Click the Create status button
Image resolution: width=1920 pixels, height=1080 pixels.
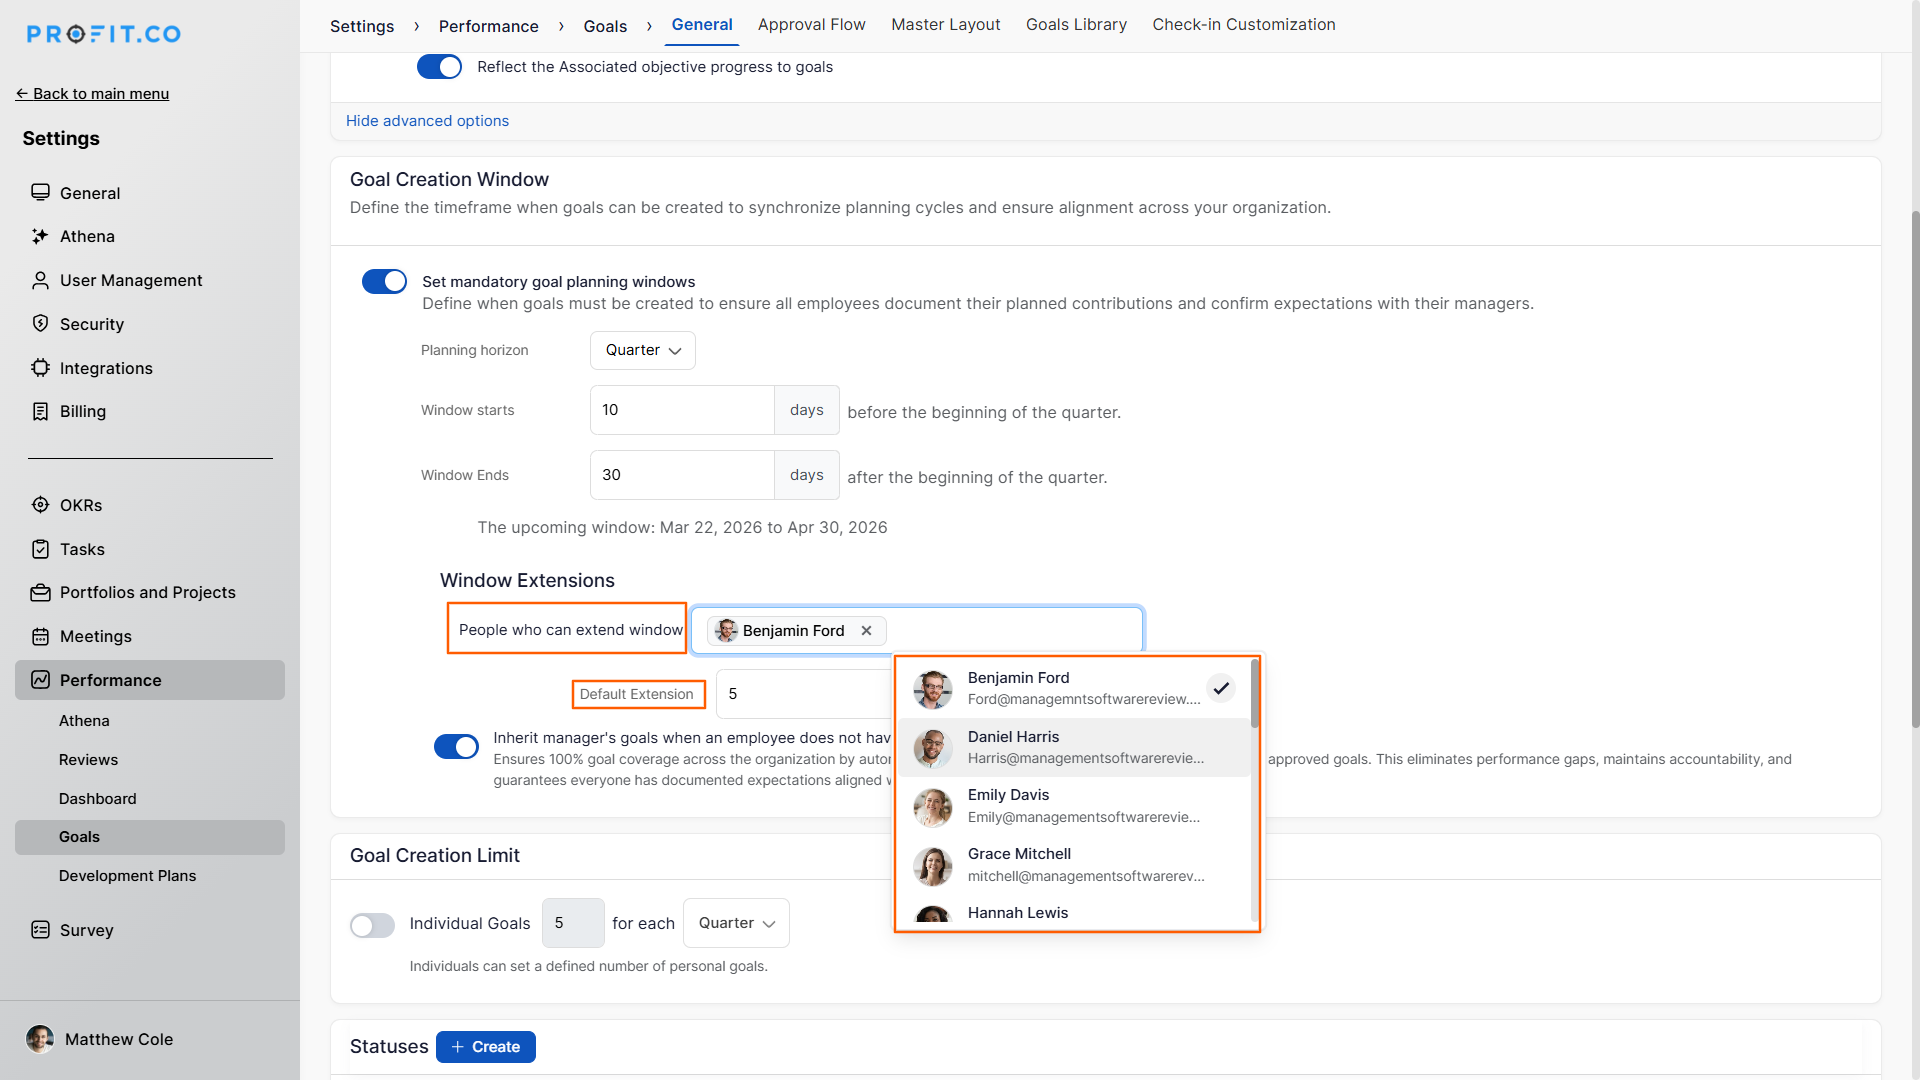pos(486,1047)
